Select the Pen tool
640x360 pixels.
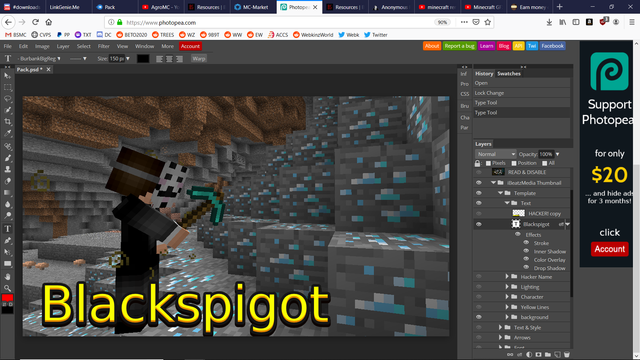(7, 240)
